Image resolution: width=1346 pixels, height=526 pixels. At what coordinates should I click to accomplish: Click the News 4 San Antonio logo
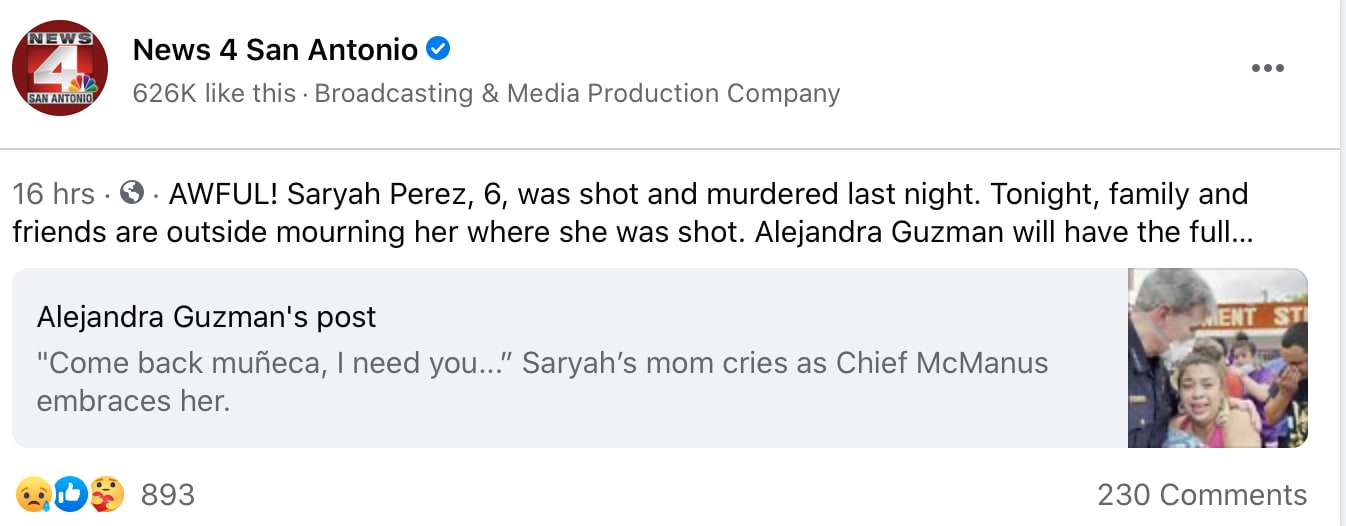click(60, 68)
